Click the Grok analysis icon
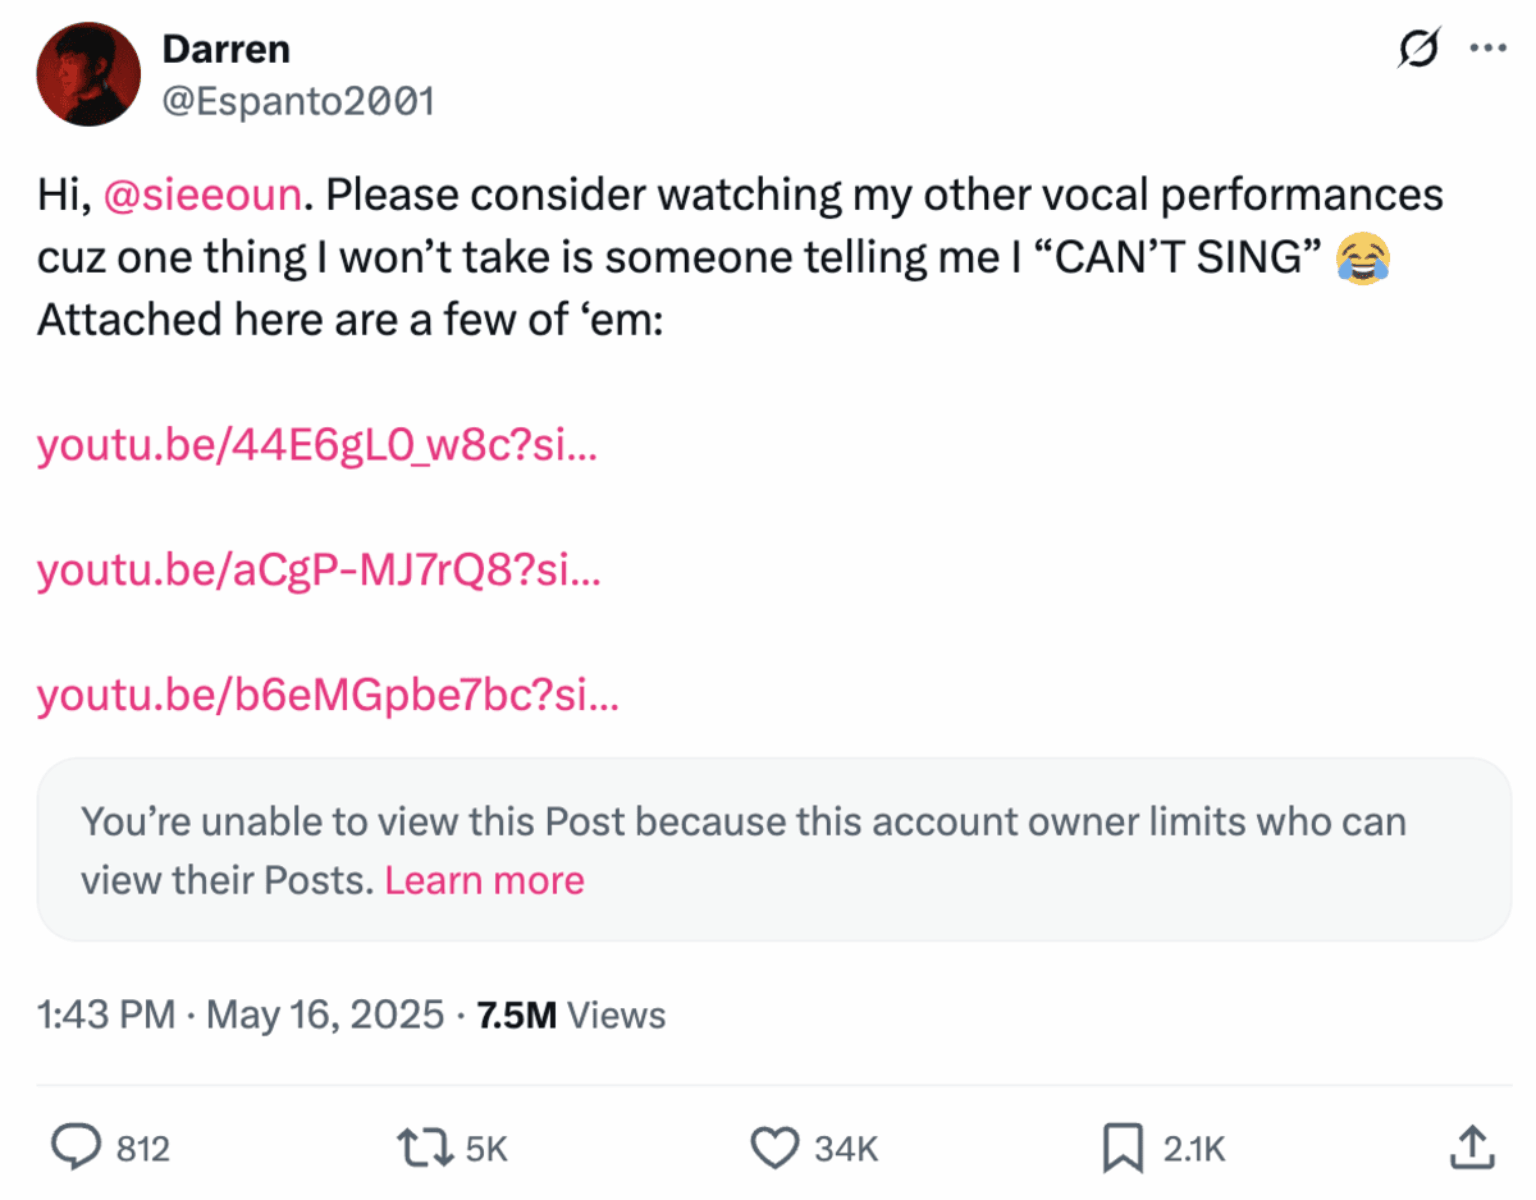 click(1419, 46)
